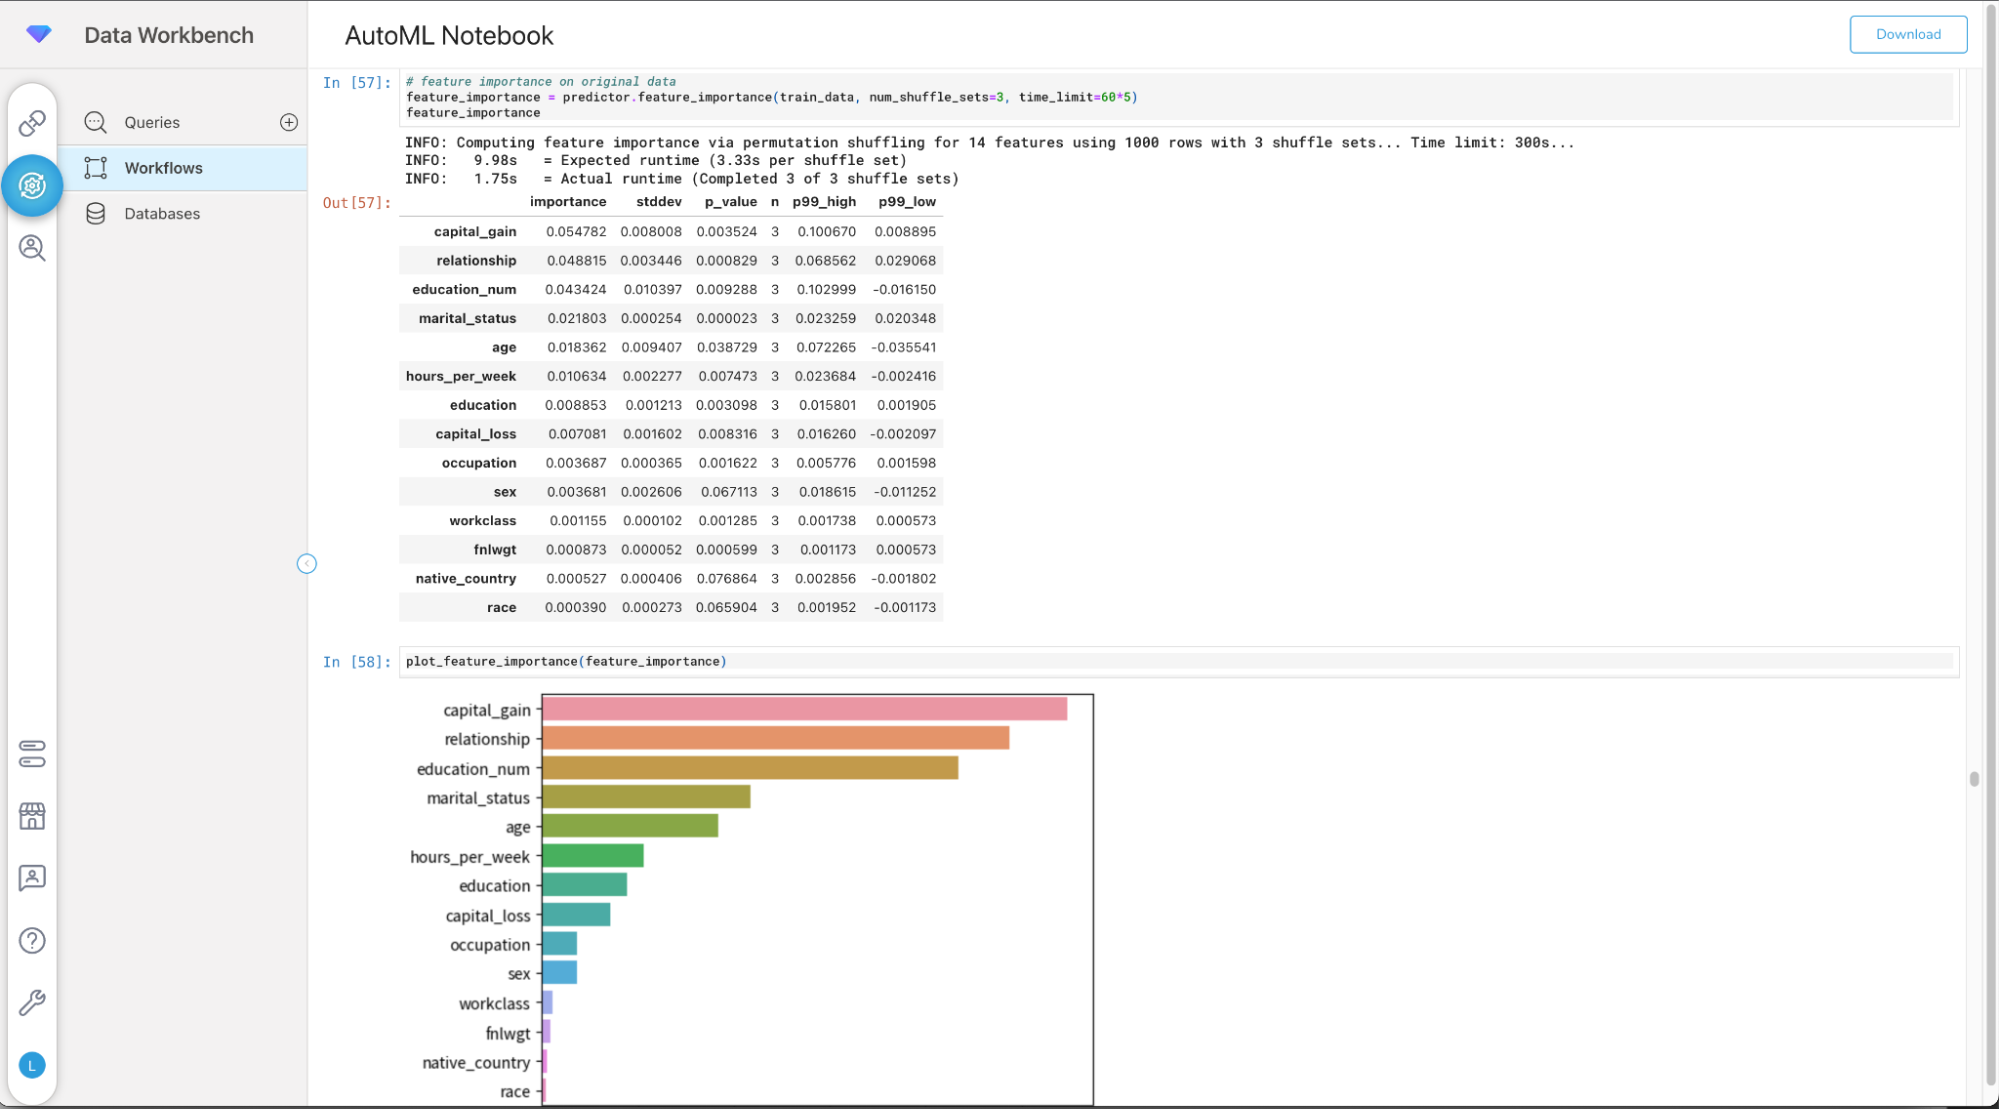This screenshot has width=1999, height=1109.
Task: Click the stacked bars icon in sidebar
Action: pos(32,754)
